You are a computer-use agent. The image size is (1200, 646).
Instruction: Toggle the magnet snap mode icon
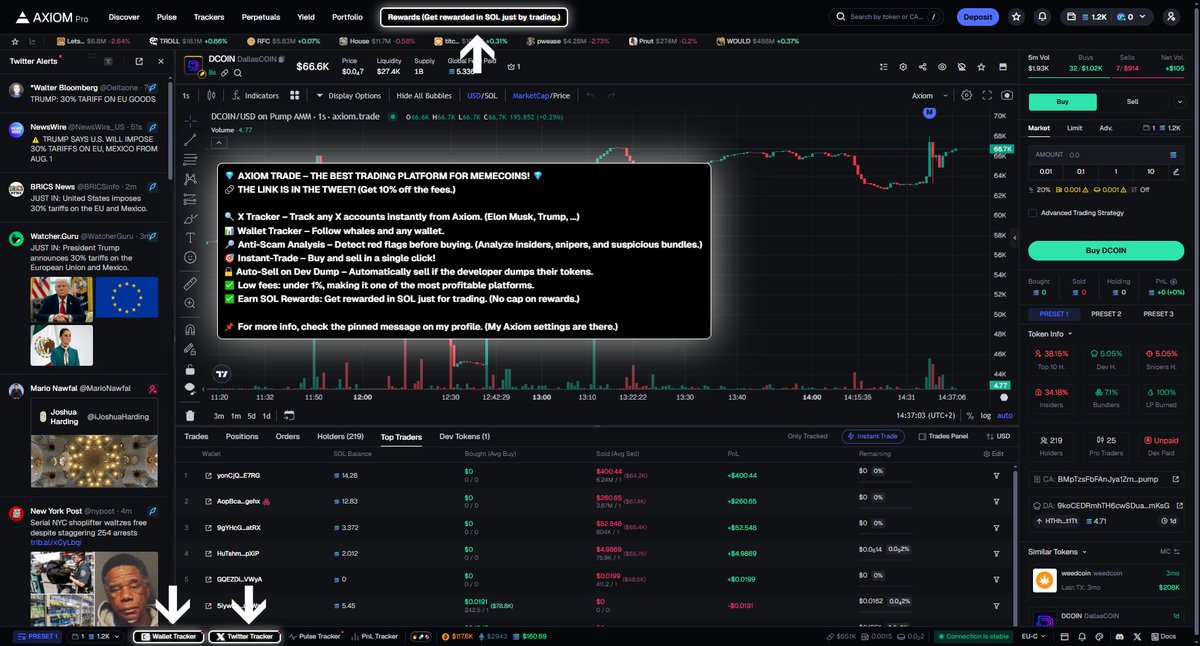coord(190,329)
